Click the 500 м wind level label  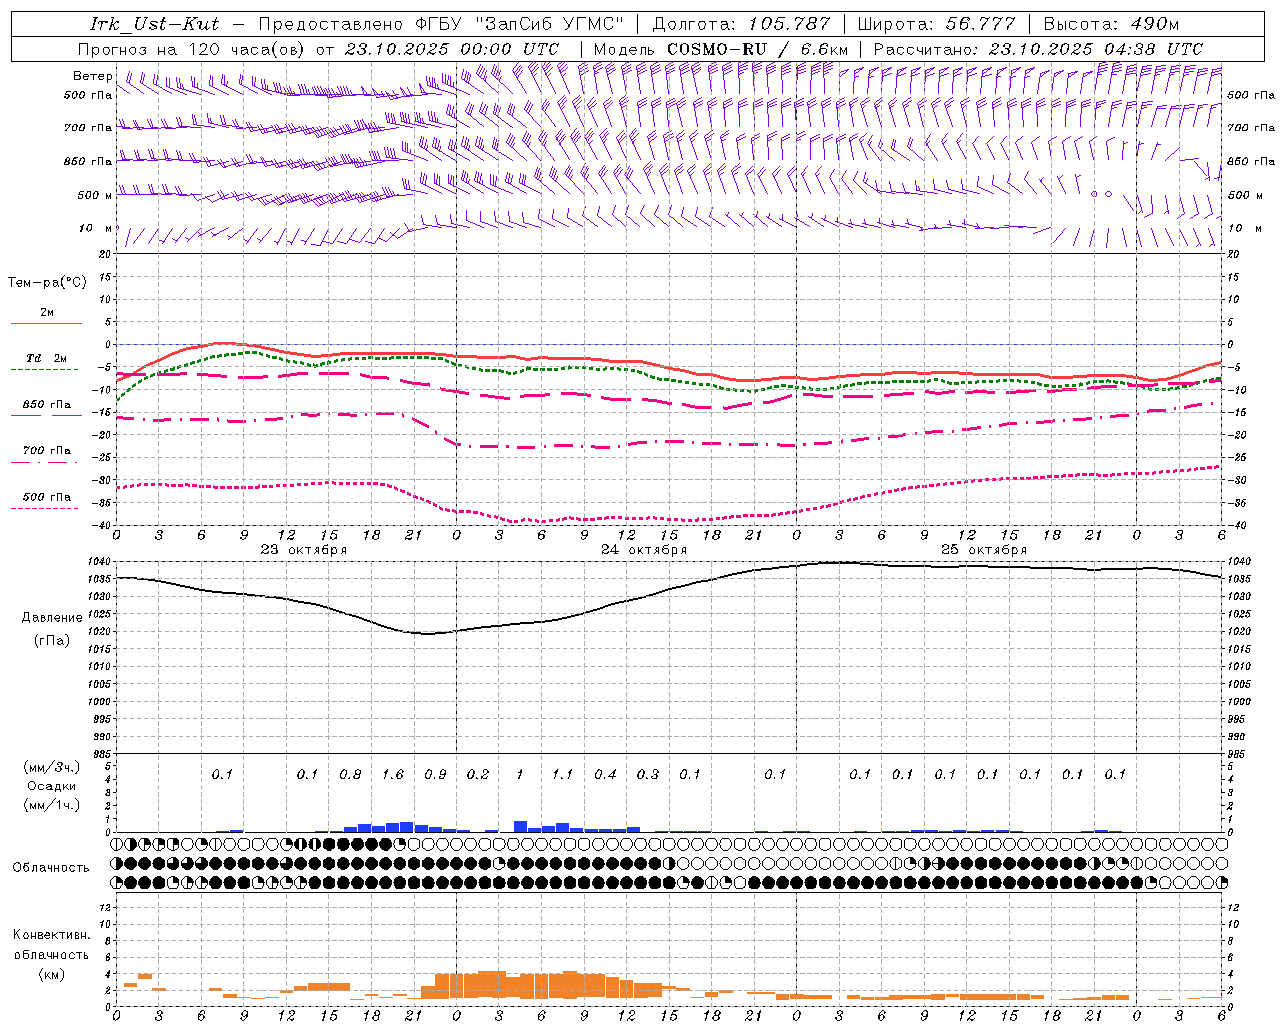click(95, 195)
